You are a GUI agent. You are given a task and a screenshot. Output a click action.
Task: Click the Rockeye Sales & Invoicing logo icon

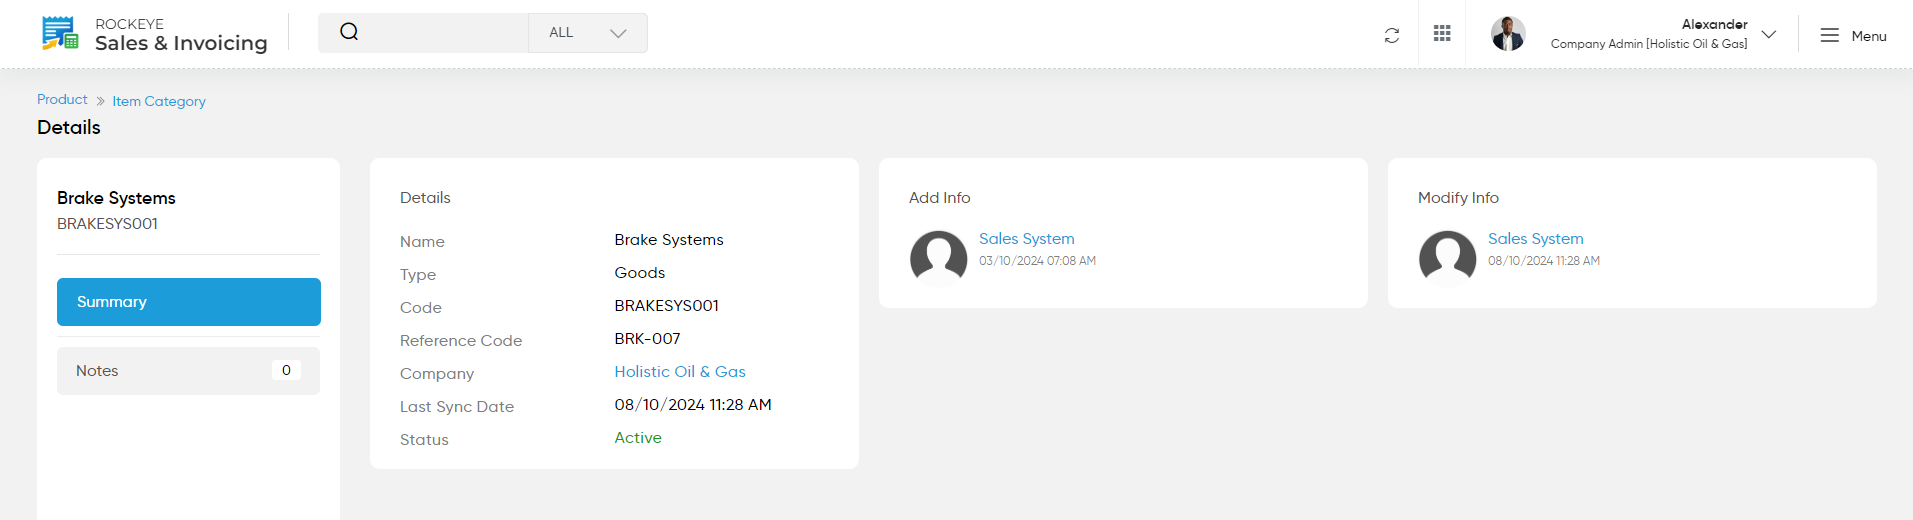[60, 33]
